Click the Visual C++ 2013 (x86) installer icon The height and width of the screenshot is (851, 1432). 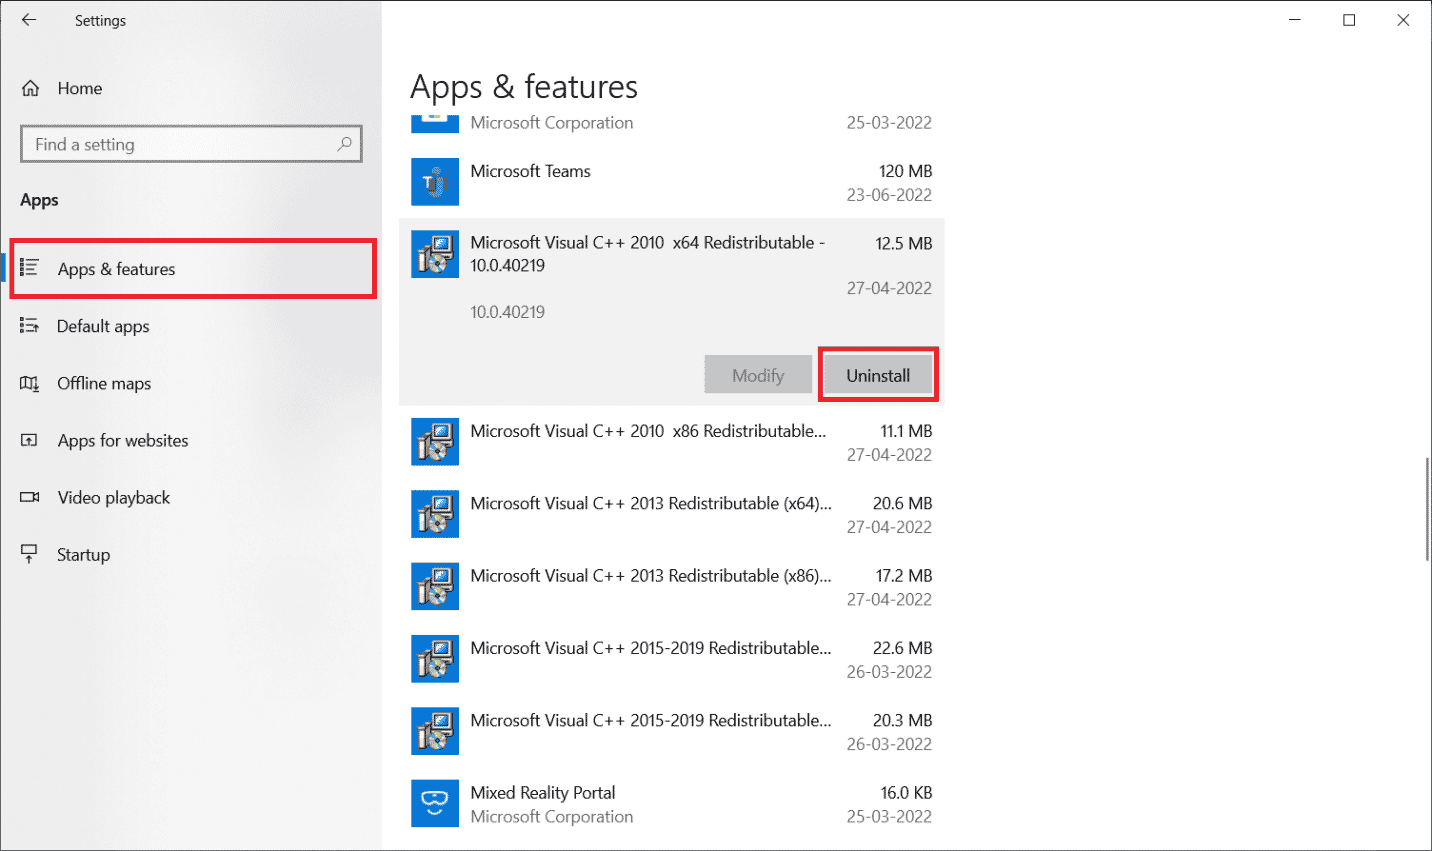pos(435,586)
